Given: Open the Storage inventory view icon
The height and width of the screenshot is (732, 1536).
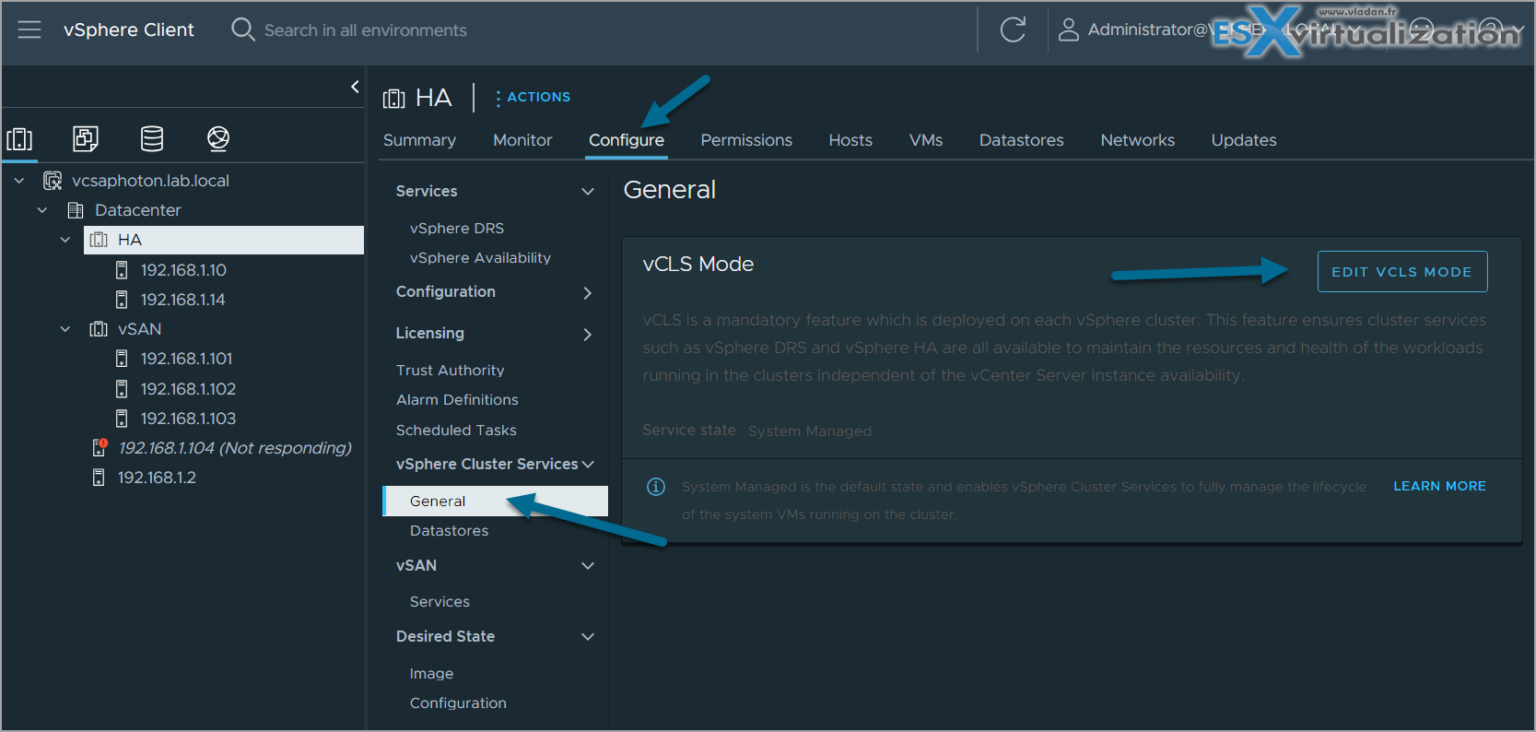Looking at the screenshot, I should tap(152, 139).
